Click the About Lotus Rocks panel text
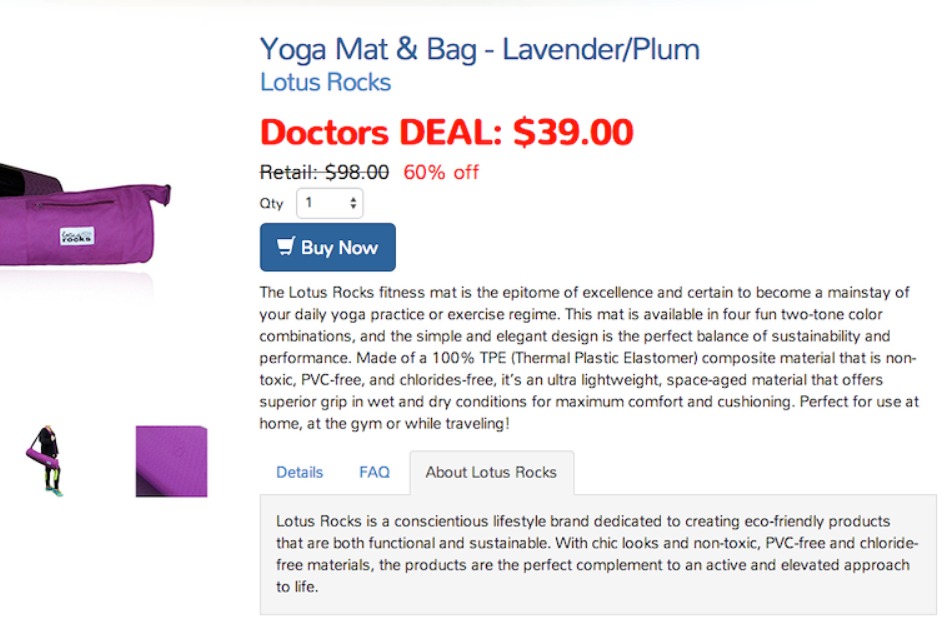This screenshot has height=636, width=951. tap(595, 554)
